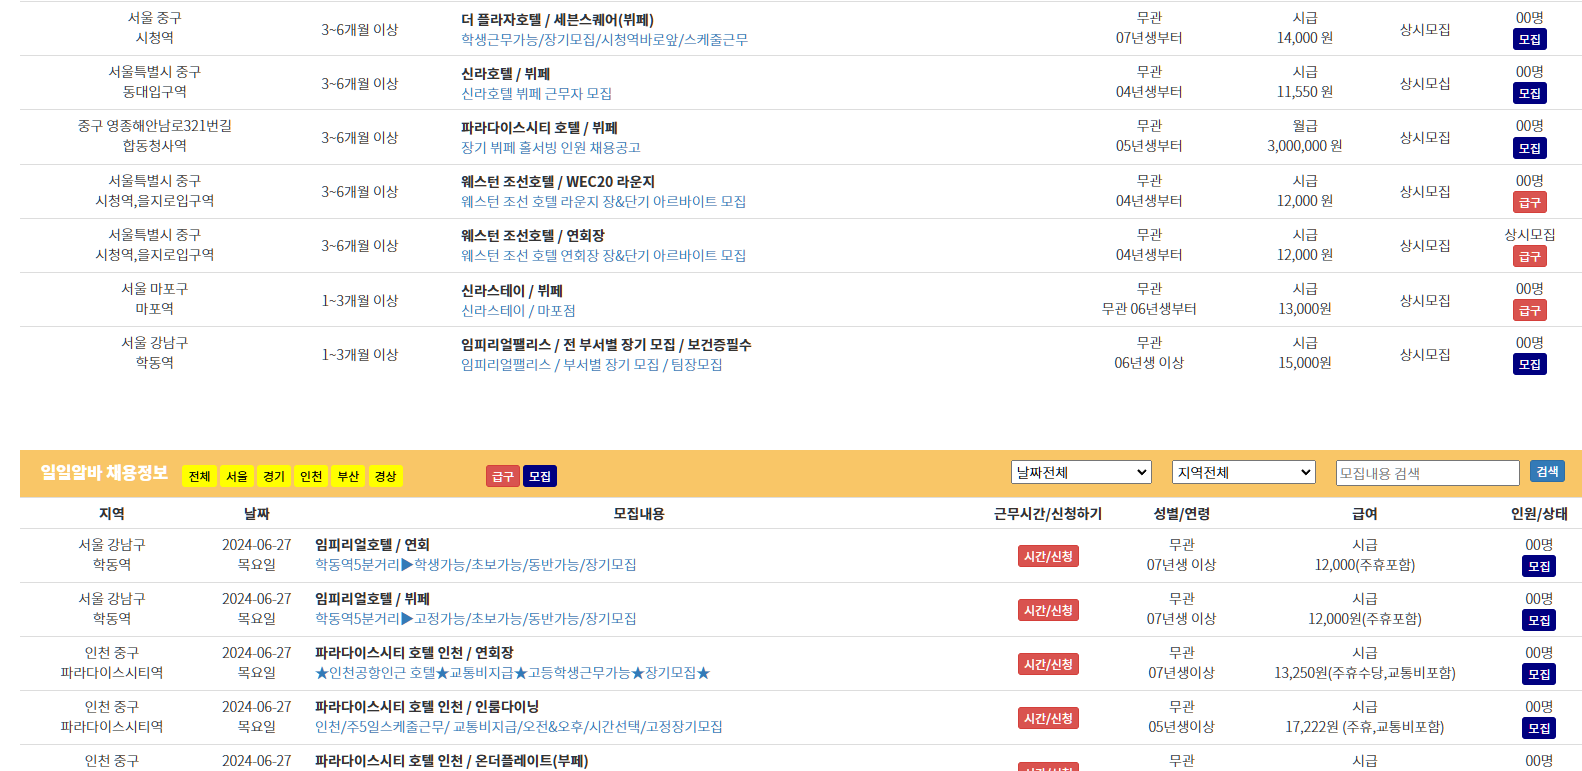Screen dimensions: 1582x771
Task: Click the 모집 badge on The Plaza Hotel row
Action: [x=1529, y=40]
